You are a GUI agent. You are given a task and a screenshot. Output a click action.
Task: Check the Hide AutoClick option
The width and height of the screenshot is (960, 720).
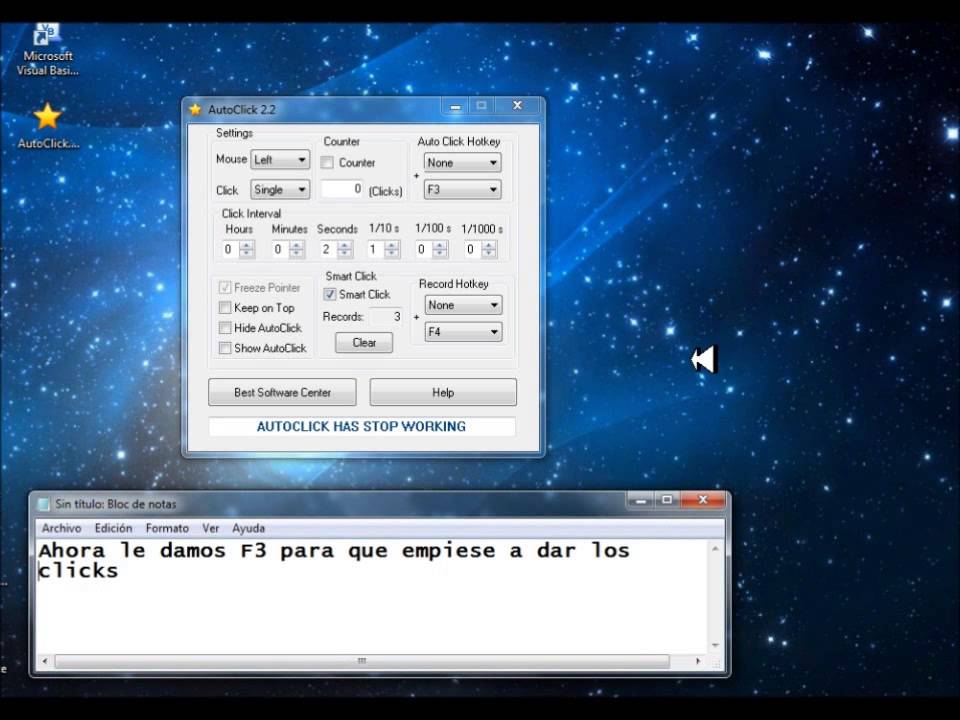[x=225, y=328]
